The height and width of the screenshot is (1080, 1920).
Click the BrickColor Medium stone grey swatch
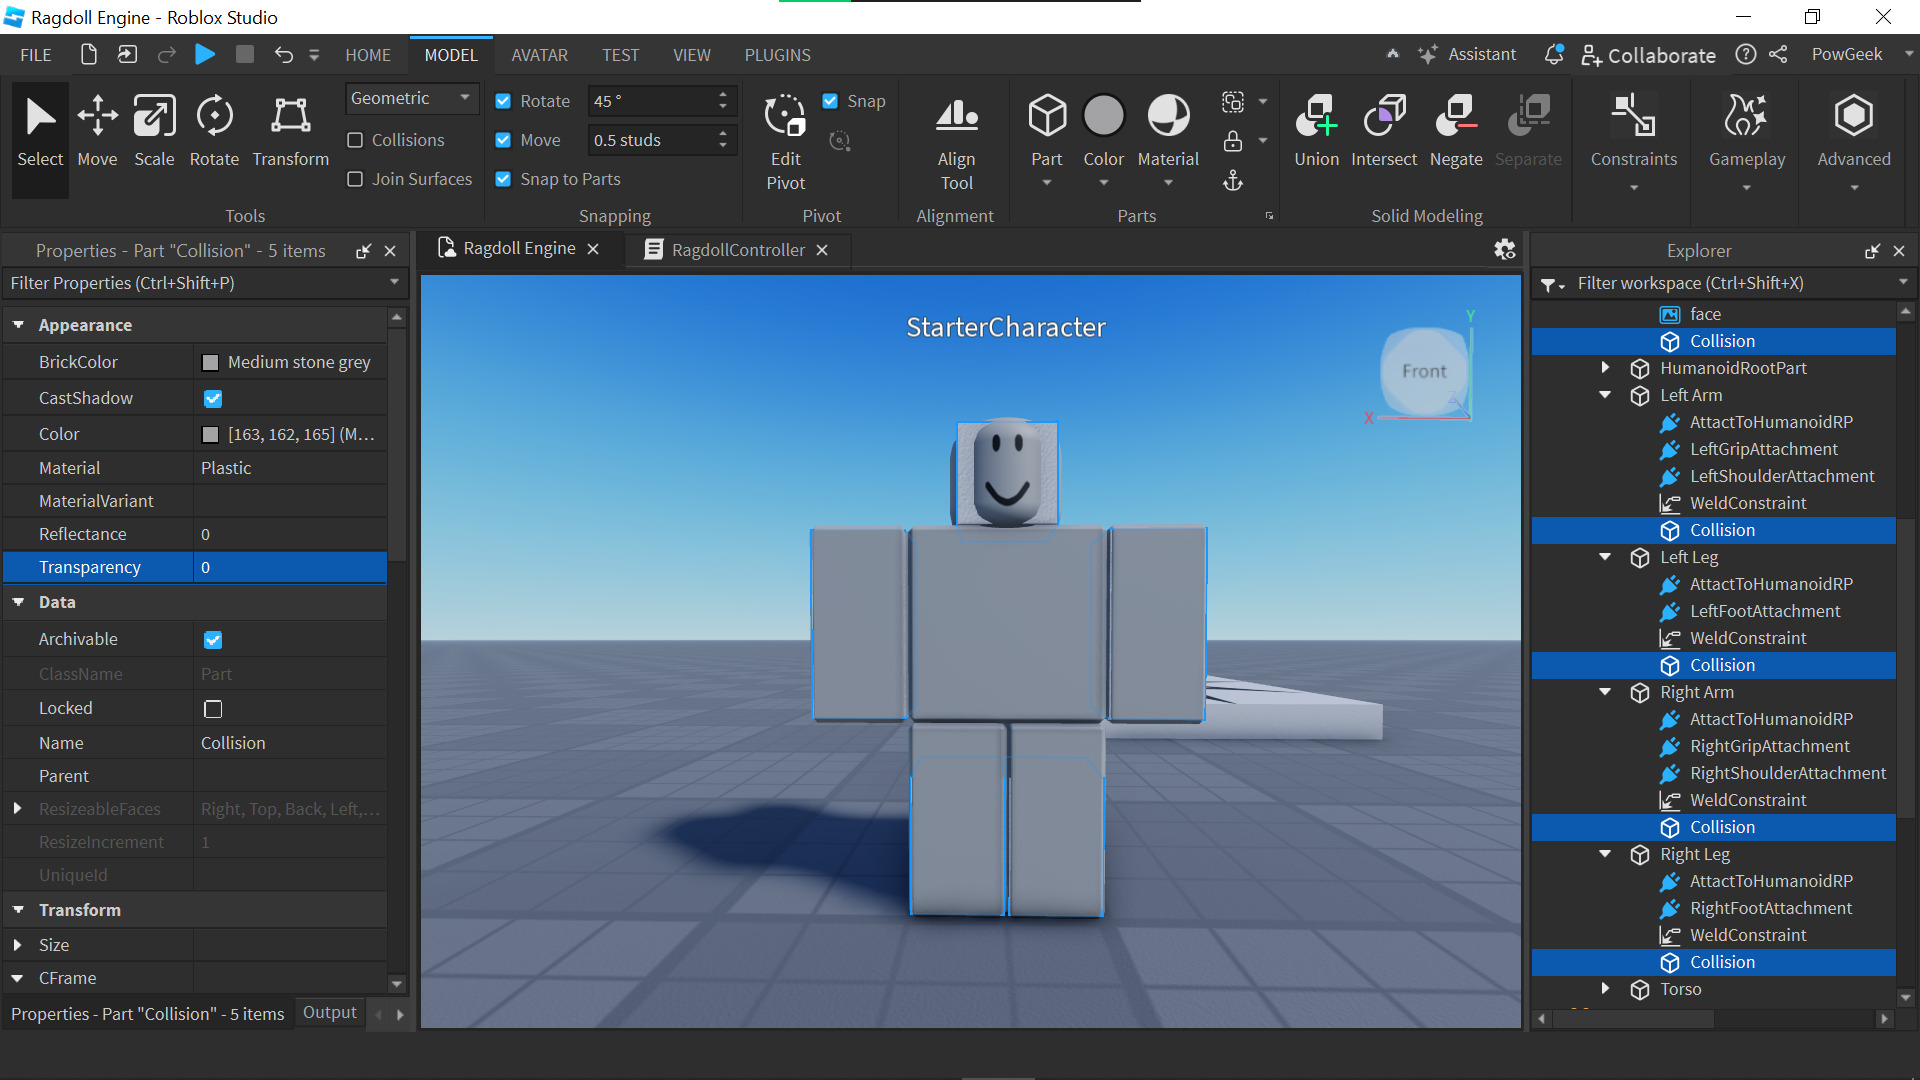(x=210, y=362)
